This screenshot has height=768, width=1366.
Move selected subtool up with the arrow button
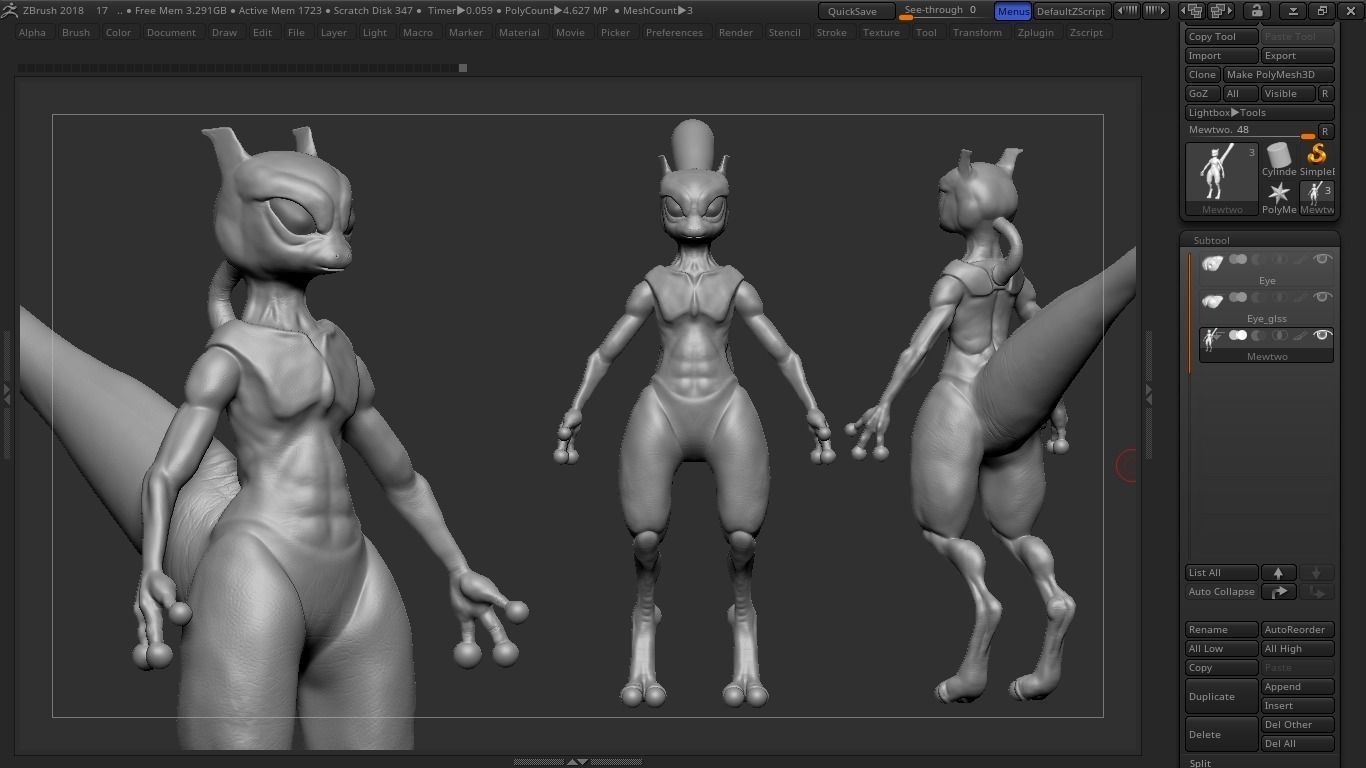[1278, 573]
